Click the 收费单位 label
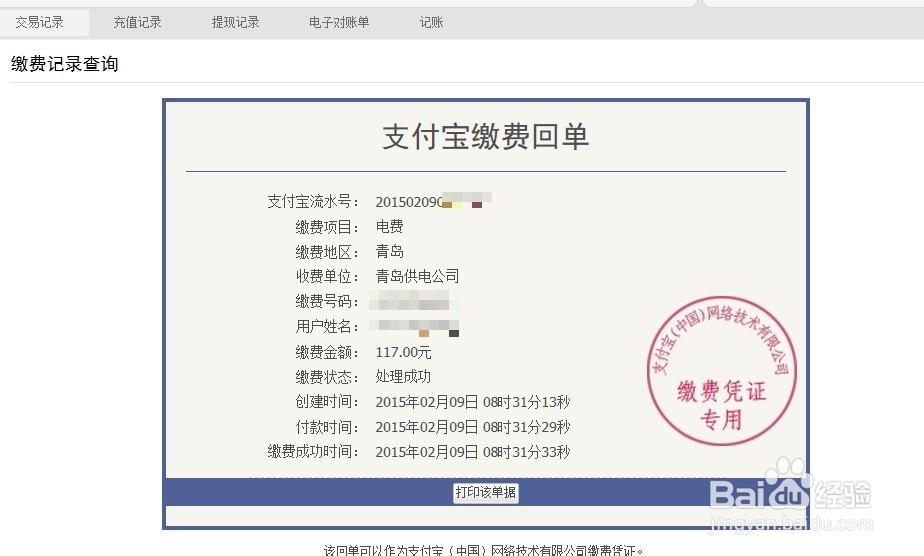Image resolution: width=924 pixels, height=556 pixels. (x=327, y=276)
